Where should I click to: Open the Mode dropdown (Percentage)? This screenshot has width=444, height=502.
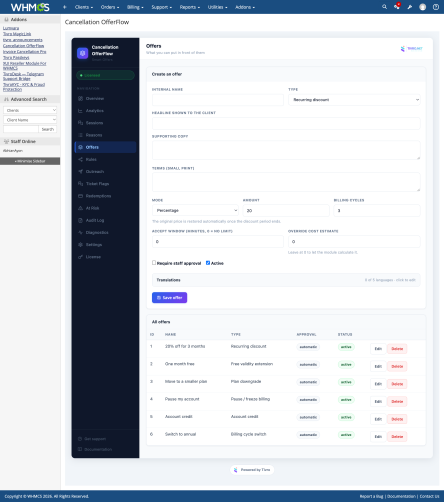click(x=195, y=210)
